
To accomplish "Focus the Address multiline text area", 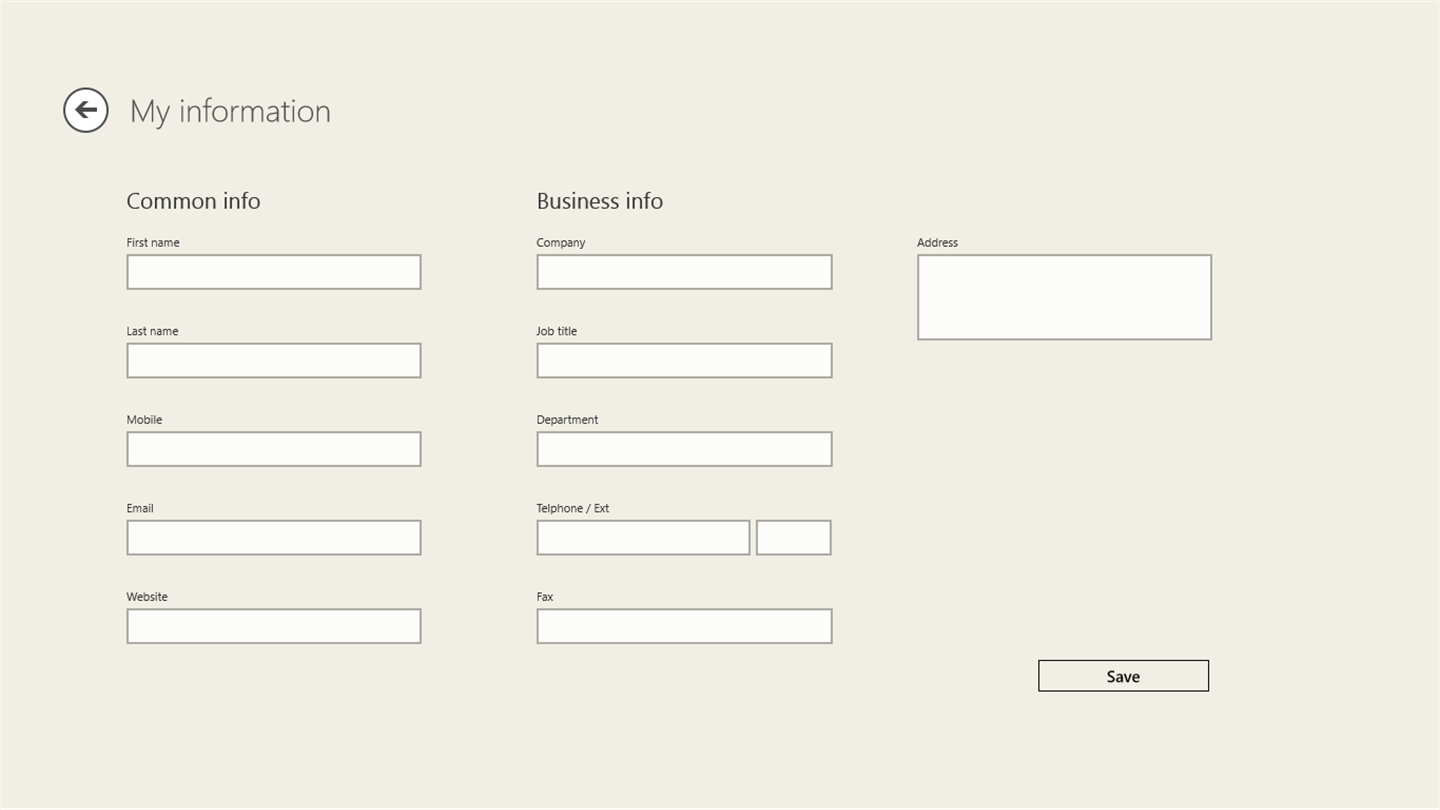I will (x=1064, y=297).
